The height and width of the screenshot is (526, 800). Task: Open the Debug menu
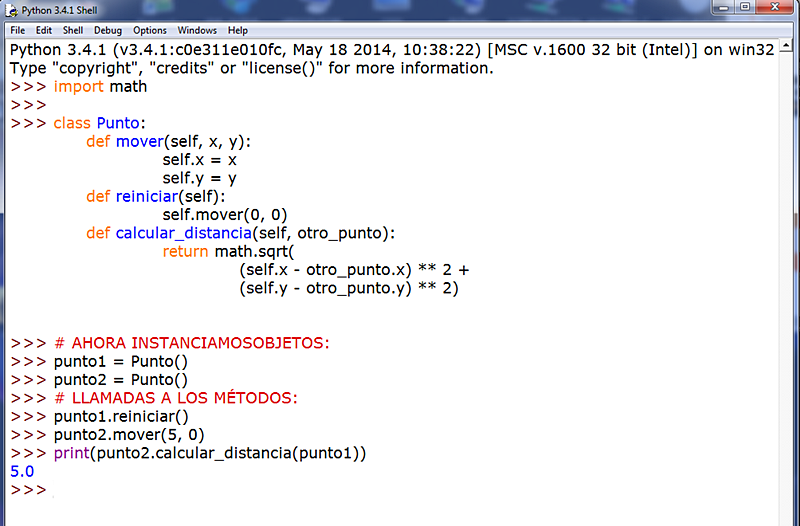coord(108,31)
